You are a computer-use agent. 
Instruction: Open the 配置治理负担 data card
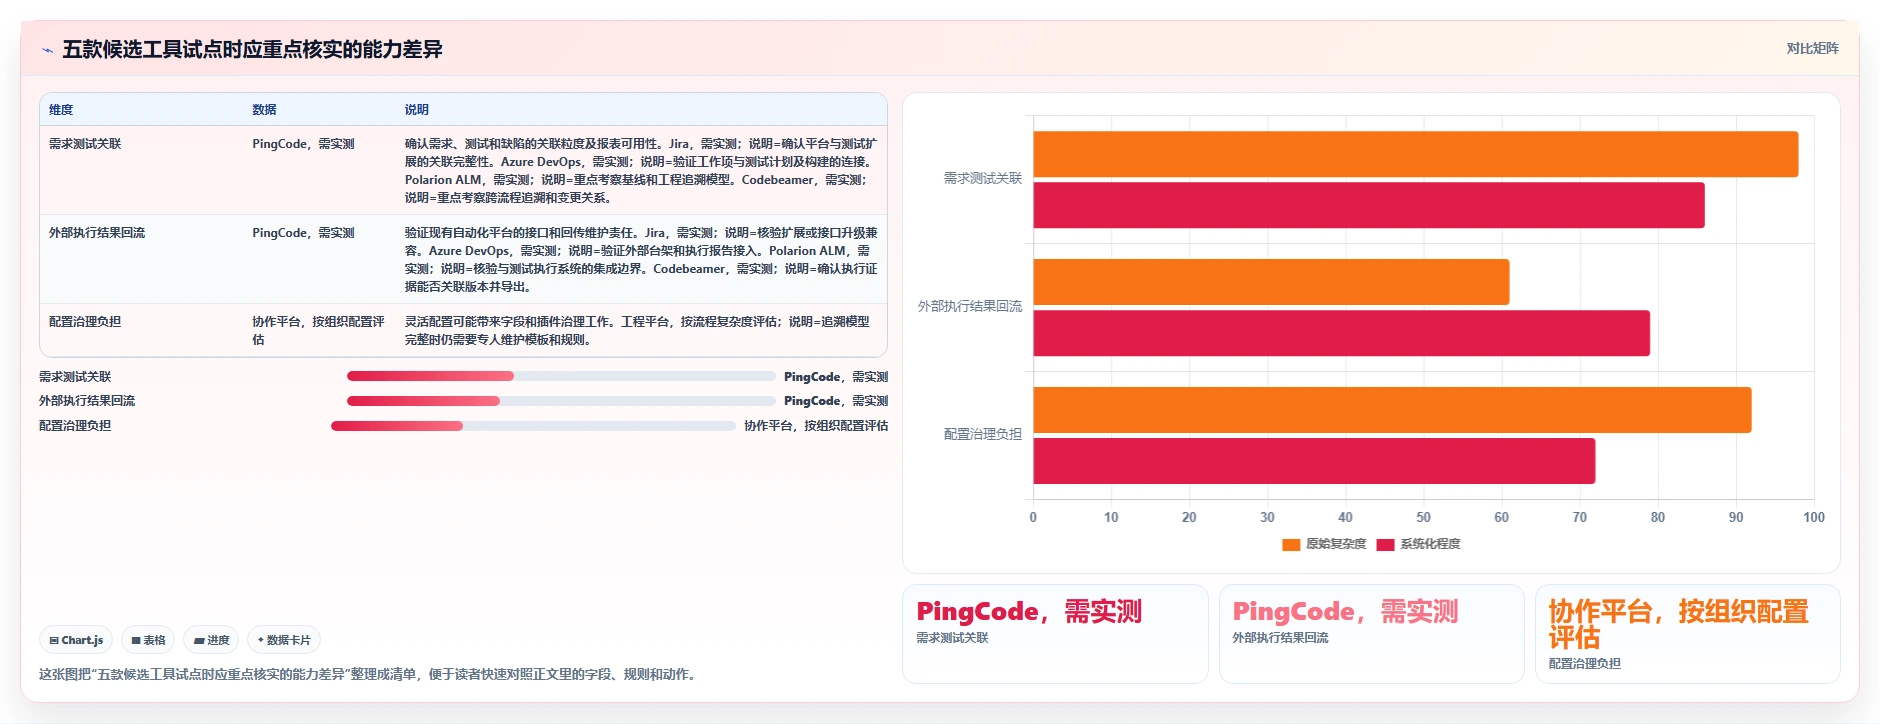(1687, 634)
